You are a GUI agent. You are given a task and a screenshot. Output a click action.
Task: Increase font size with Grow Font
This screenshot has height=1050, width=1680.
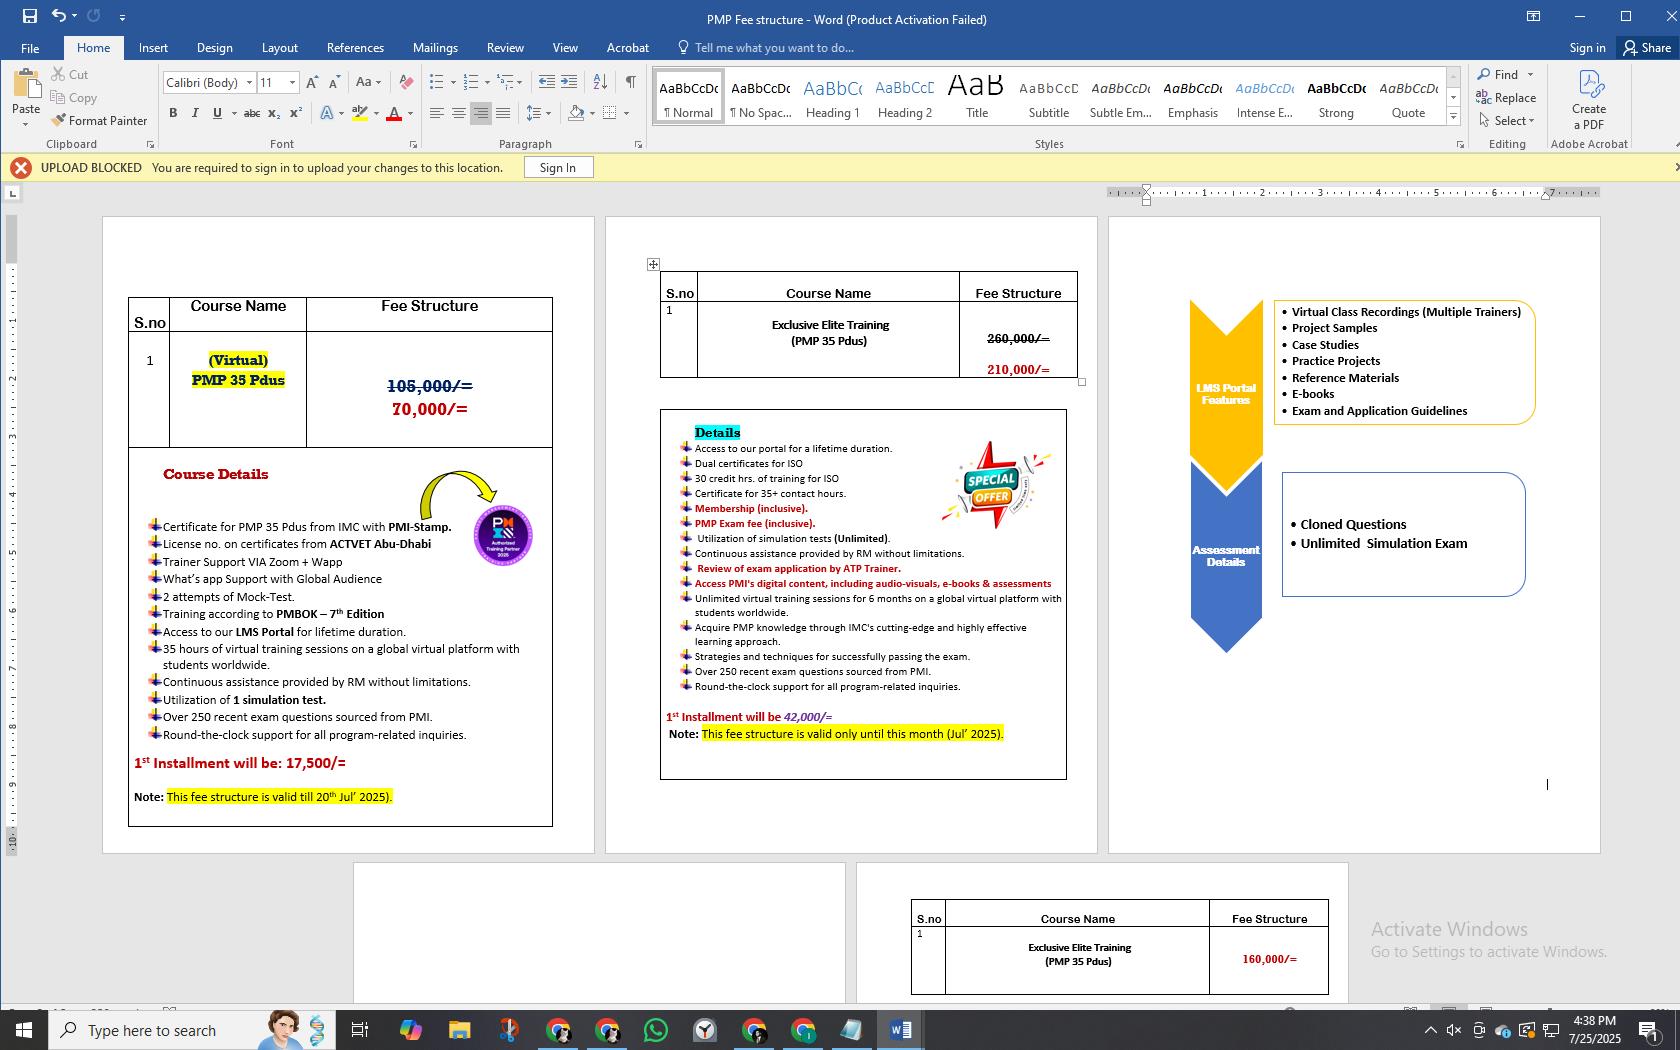(x=312, y=83)
